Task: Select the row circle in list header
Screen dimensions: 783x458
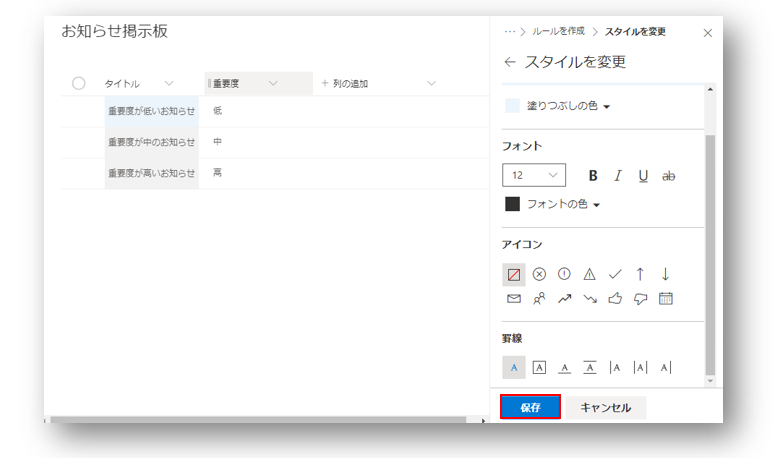Action: coord(79,84)
